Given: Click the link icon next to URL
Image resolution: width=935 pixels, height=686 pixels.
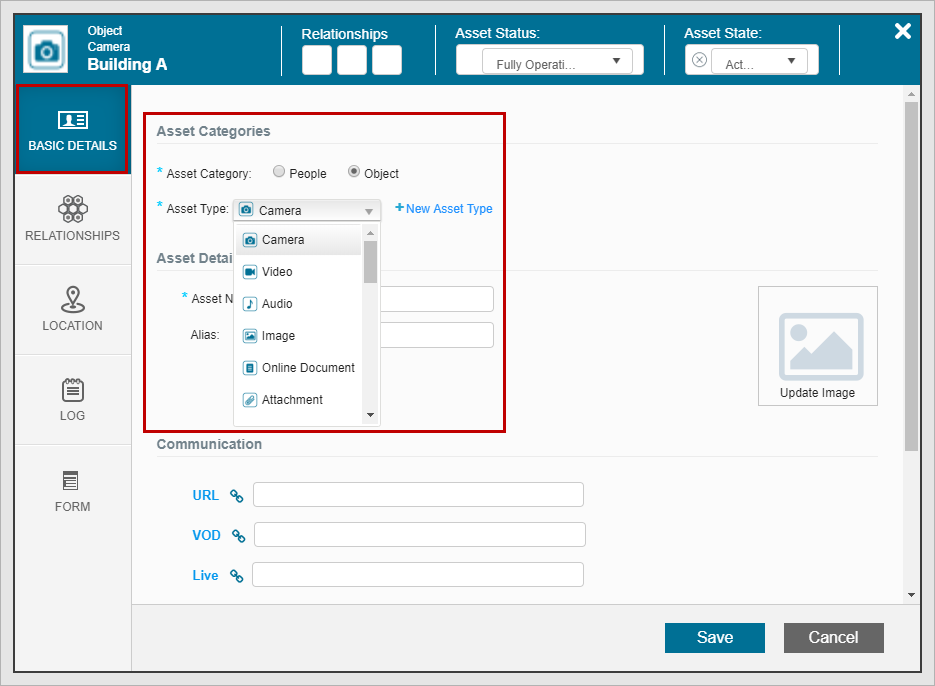Looking at the screenshot, I should (237, 495).
